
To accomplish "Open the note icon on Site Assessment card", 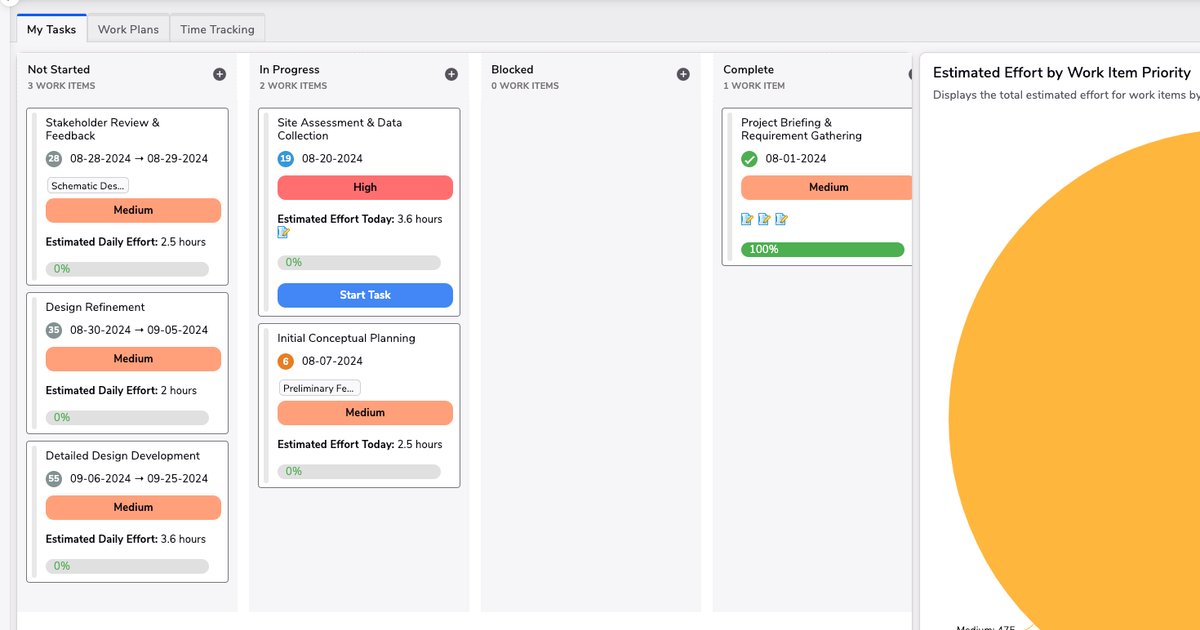I will (284, 233).
